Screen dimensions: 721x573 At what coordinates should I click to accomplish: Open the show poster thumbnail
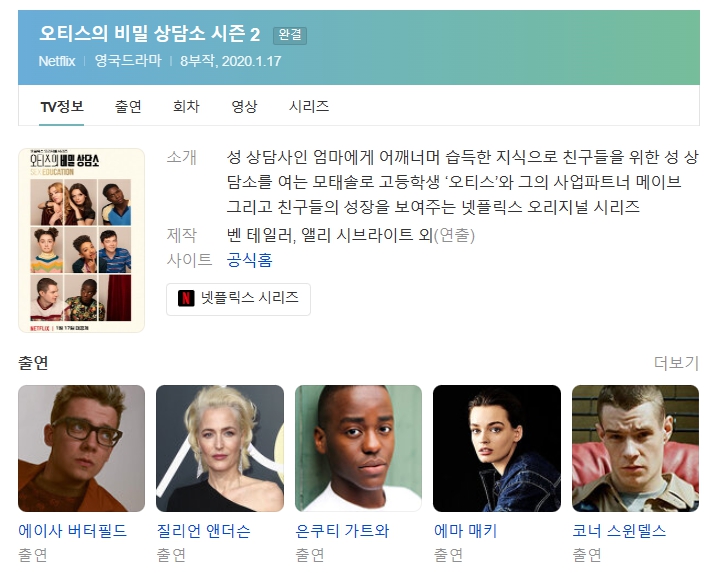coord(81,241)
